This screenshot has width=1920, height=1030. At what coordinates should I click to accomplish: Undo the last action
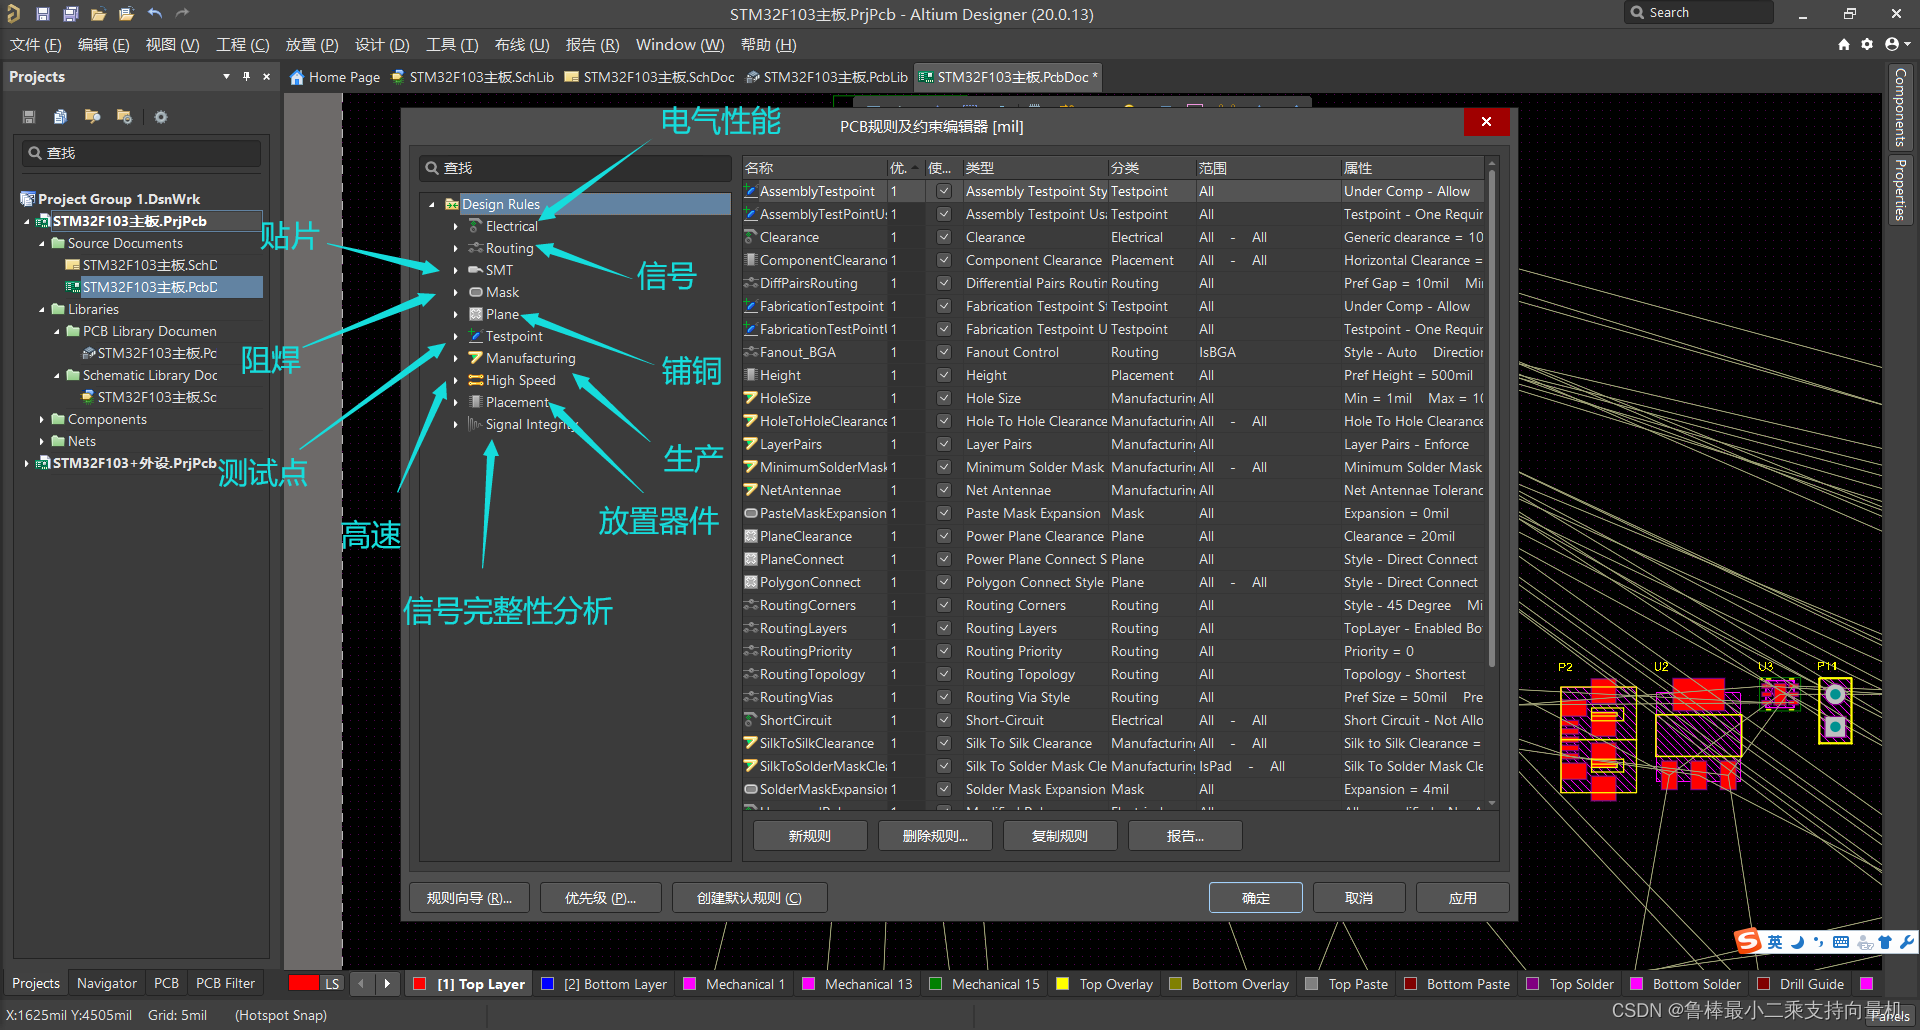(154, 14)
